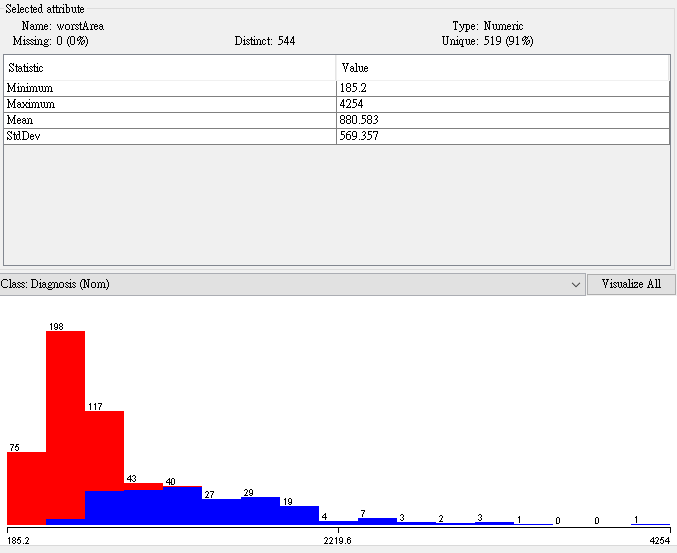Image resolution: width=677 pixels, height=553 pixels.
Task: Click the axis midpoint label 2219.6
Action: [337, 540]
